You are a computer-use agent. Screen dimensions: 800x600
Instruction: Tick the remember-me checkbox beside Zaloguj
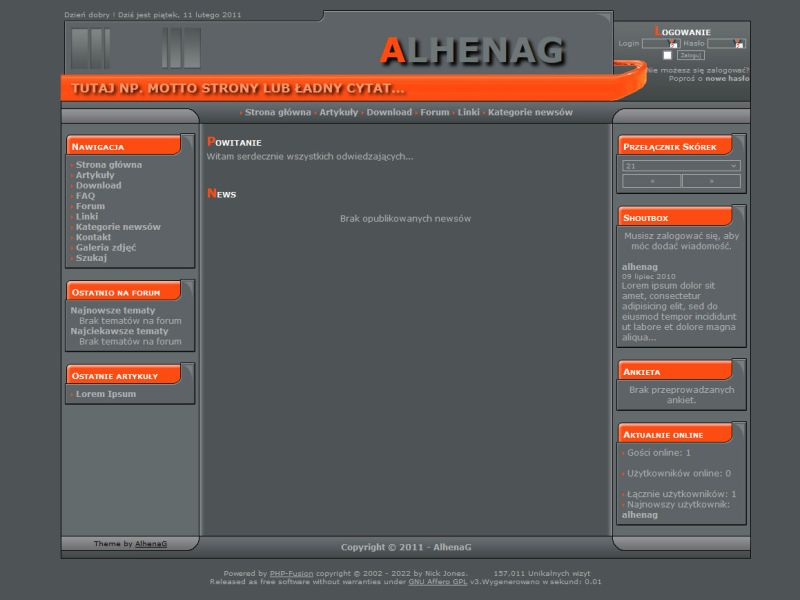pyautogui.click(x=668, y=56)
